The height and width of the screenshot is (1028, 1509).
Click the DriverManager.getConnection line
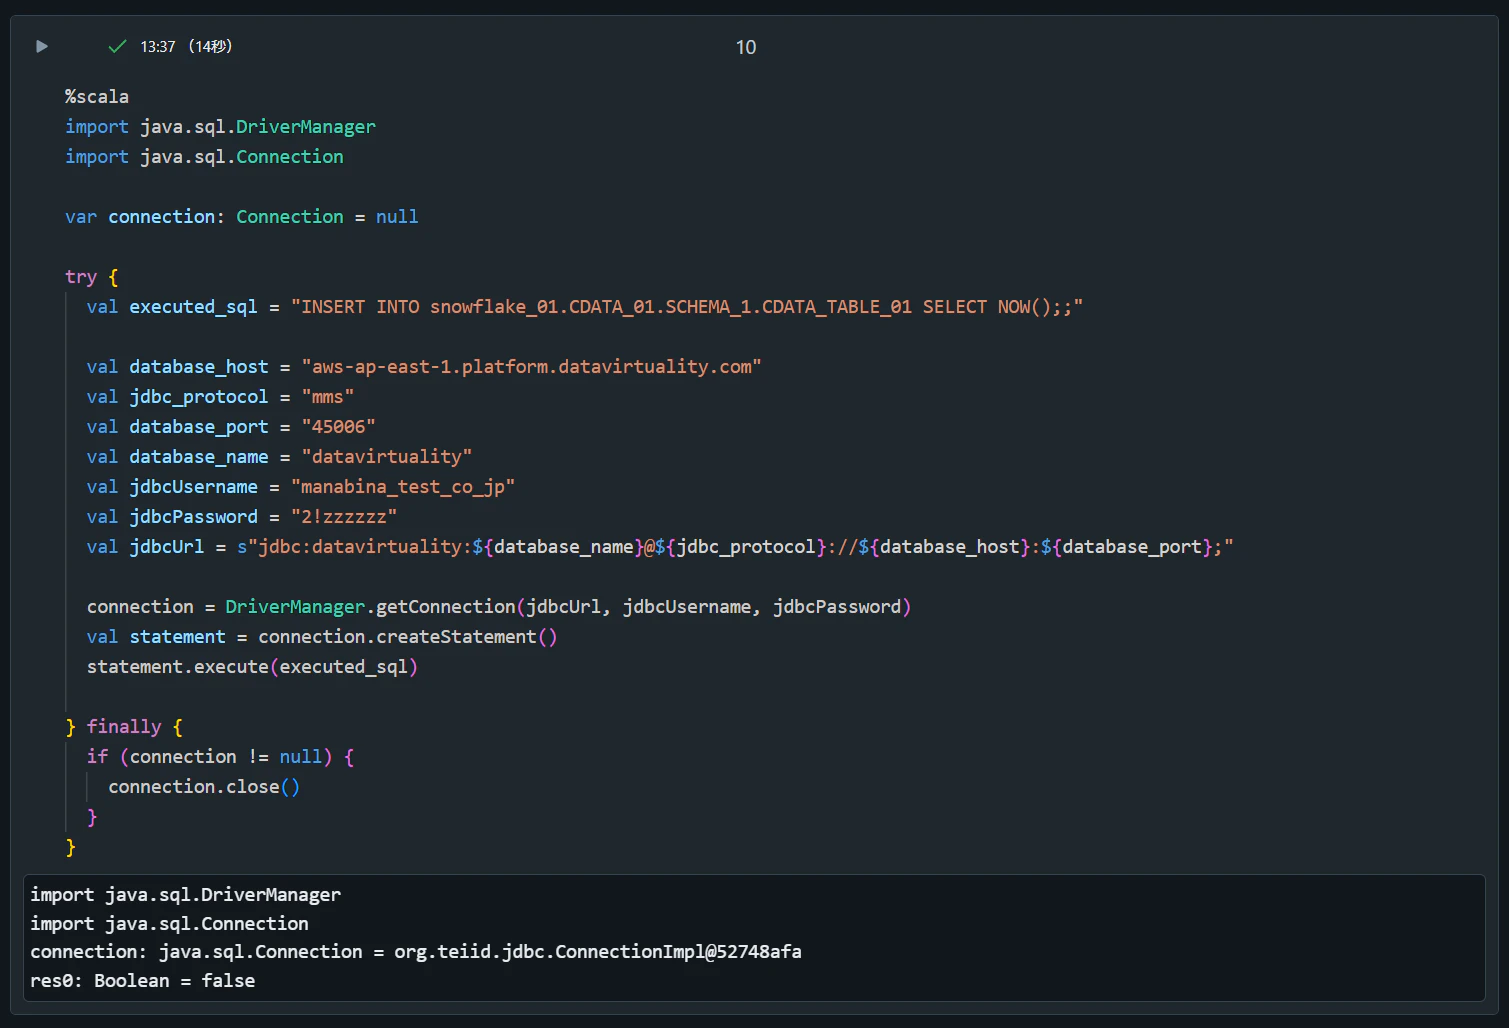pos(499,607)
